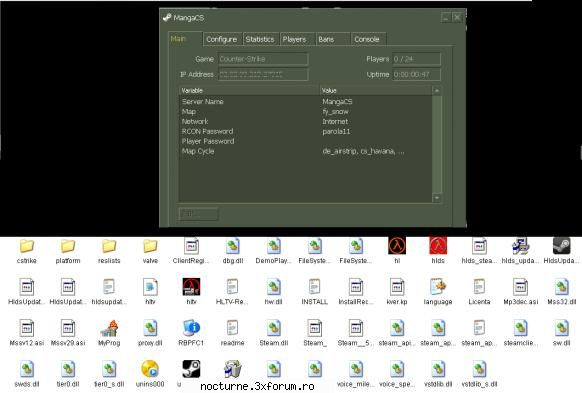Open the RBPFC1 info icon
Screen dimensions: 582x393
[x=191, y=328]
